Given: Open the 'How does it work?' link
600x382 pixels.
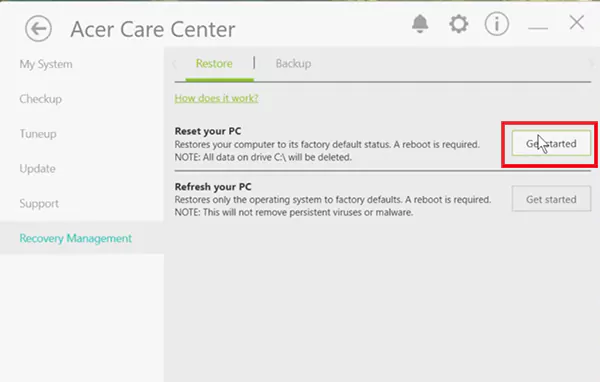Looking at the screenshot, I should click(x=217, y=98).
